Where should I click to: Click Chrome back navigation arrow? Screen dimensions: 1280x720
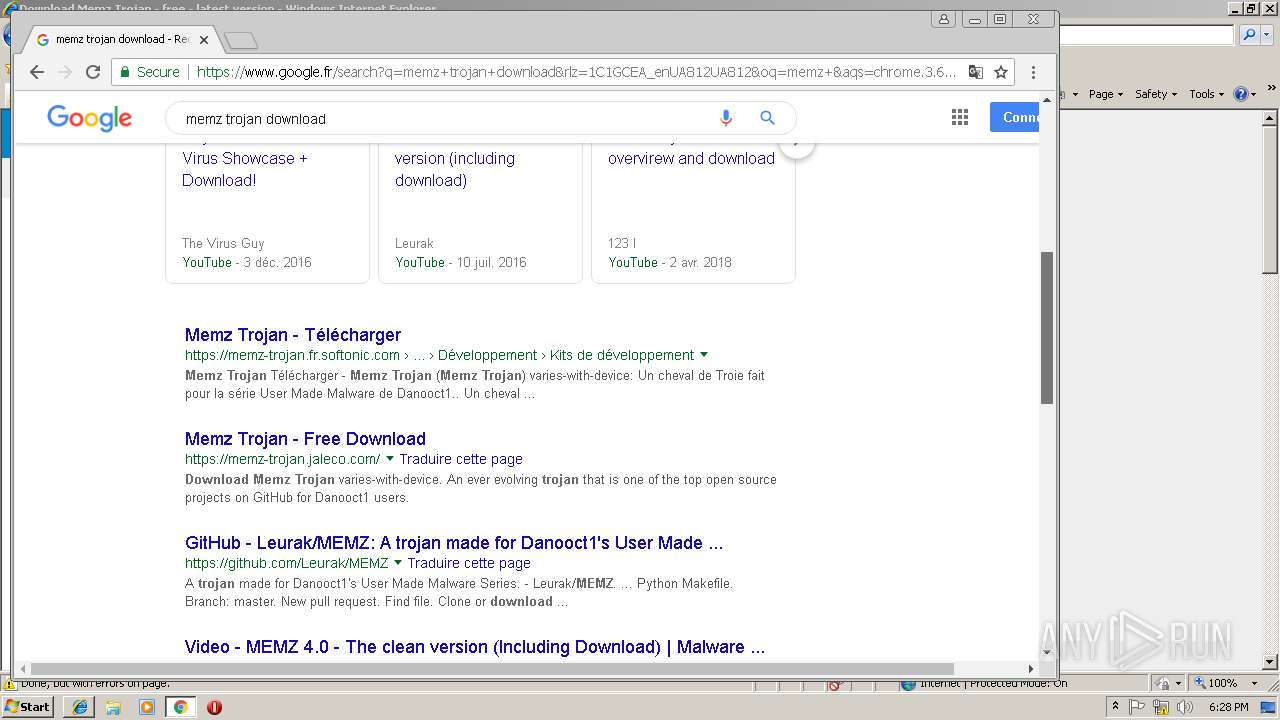(x=37, y=72)
